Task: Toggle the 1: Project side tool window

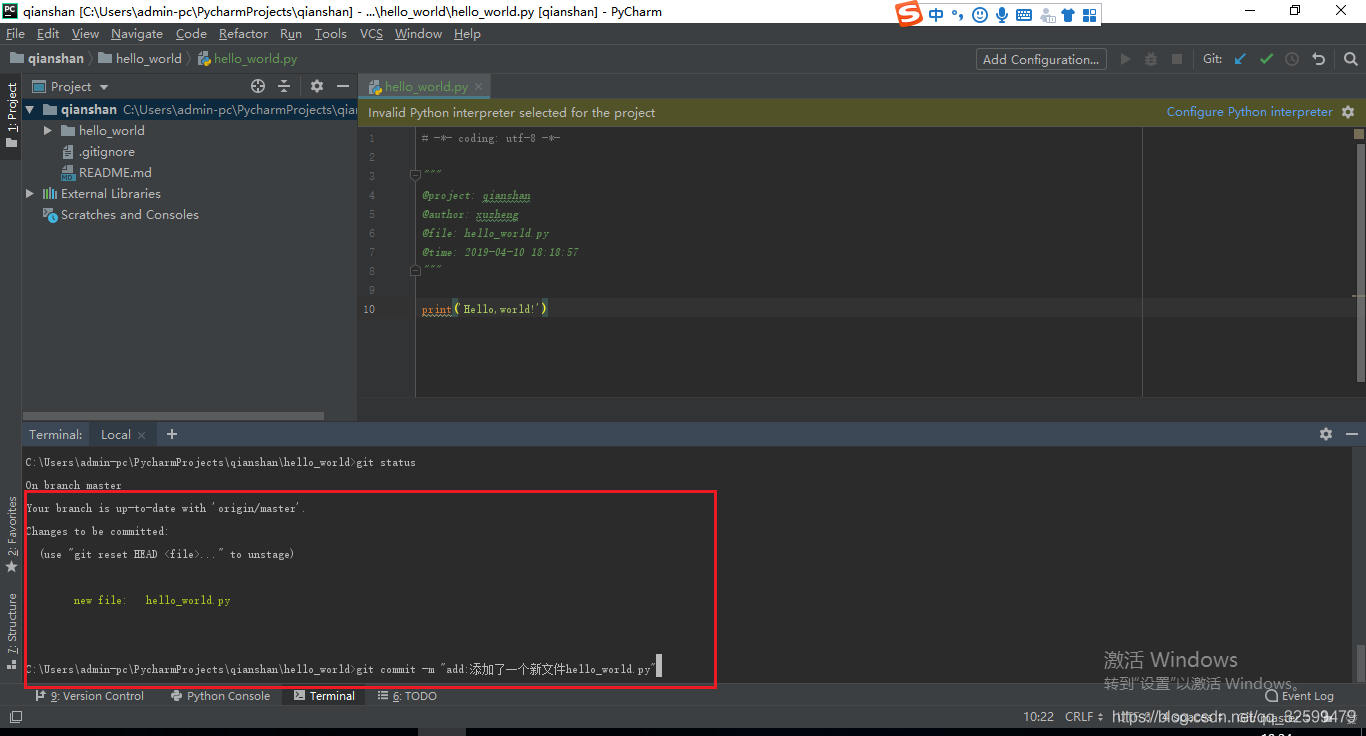Action: (x=11, y=115)
